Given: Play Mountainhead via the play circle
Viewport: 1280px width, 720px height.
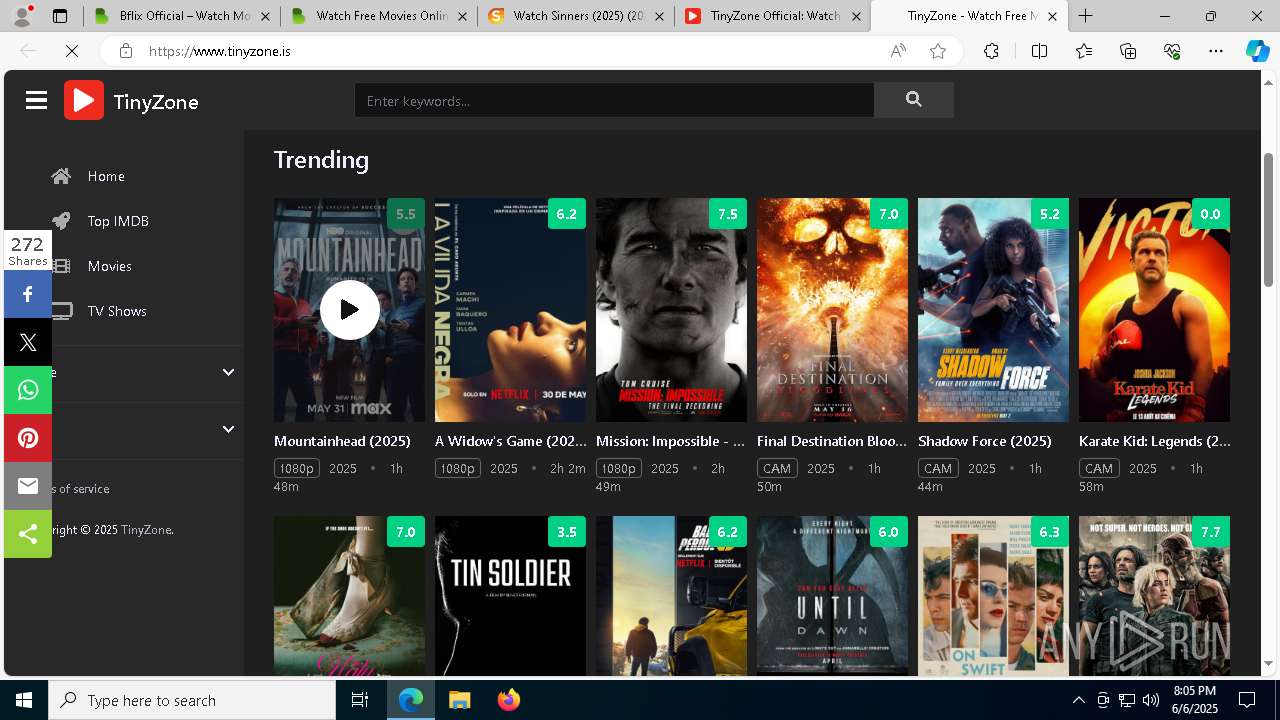Looking at the screenshot, I should tap(349, 310).
